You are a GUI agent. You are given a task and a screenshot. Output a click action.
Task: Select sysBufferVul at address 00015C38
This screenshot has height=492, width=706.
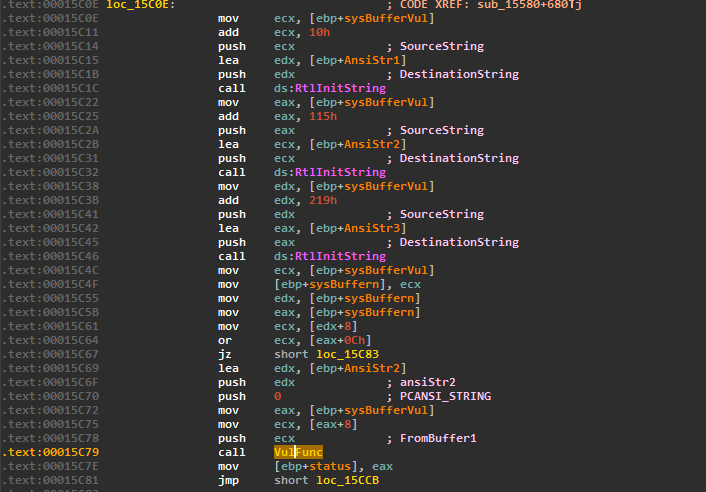(x=386, y=186)
